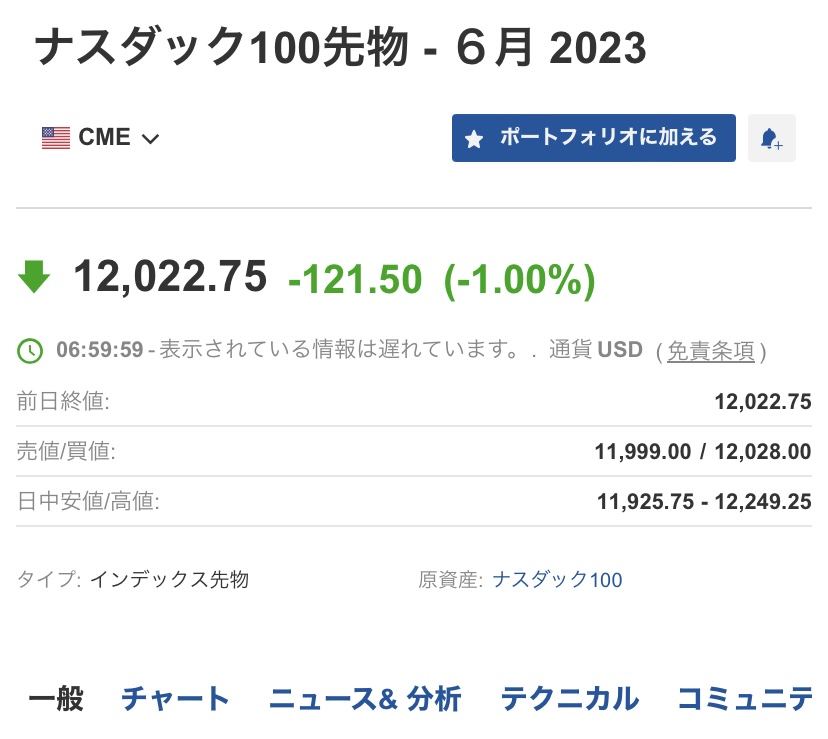828x739 pixels.
Task: Open the ニュース& 分析 tab
Action: 365,698
